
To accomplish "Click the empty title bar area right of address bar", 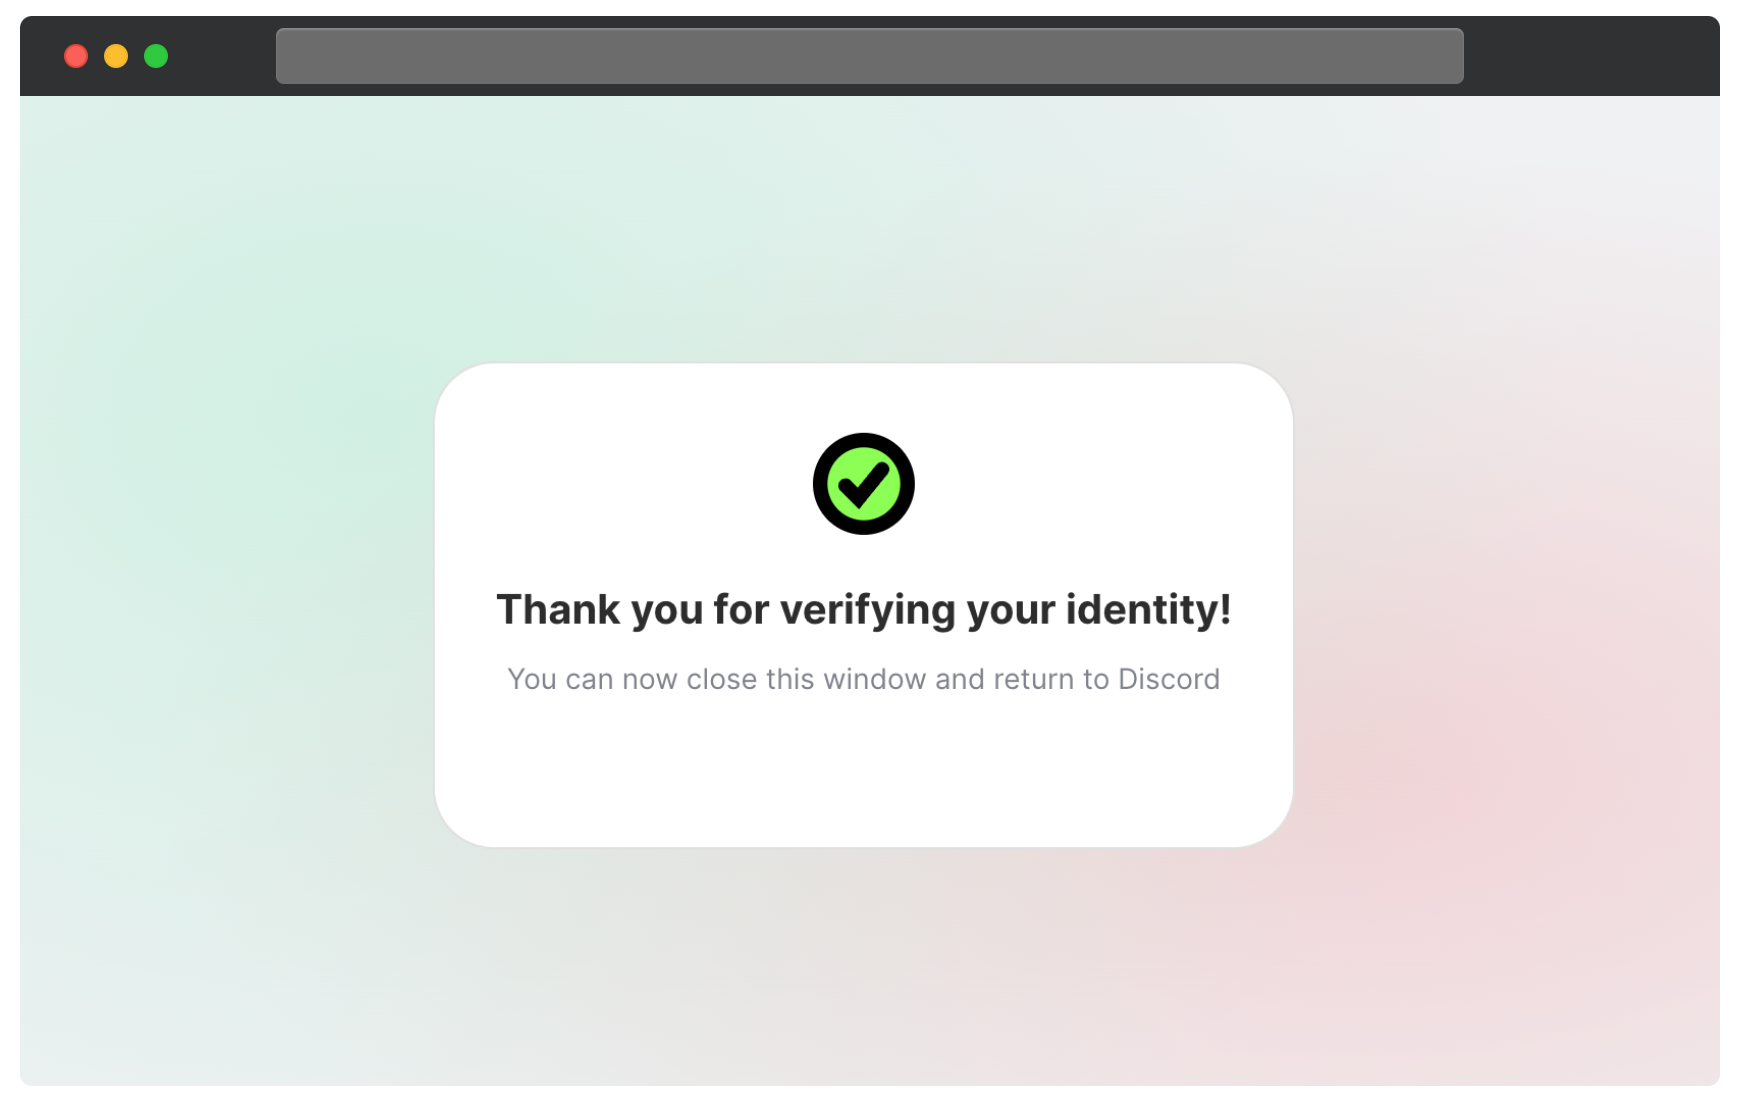I will [x=1590, y=56].
